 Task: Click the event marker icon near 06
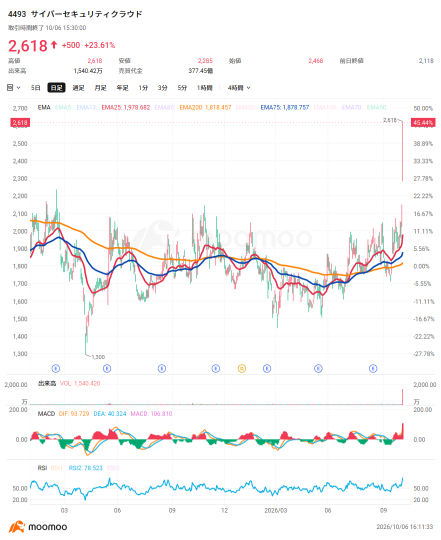pyautogui.click(x=107, y=368)
